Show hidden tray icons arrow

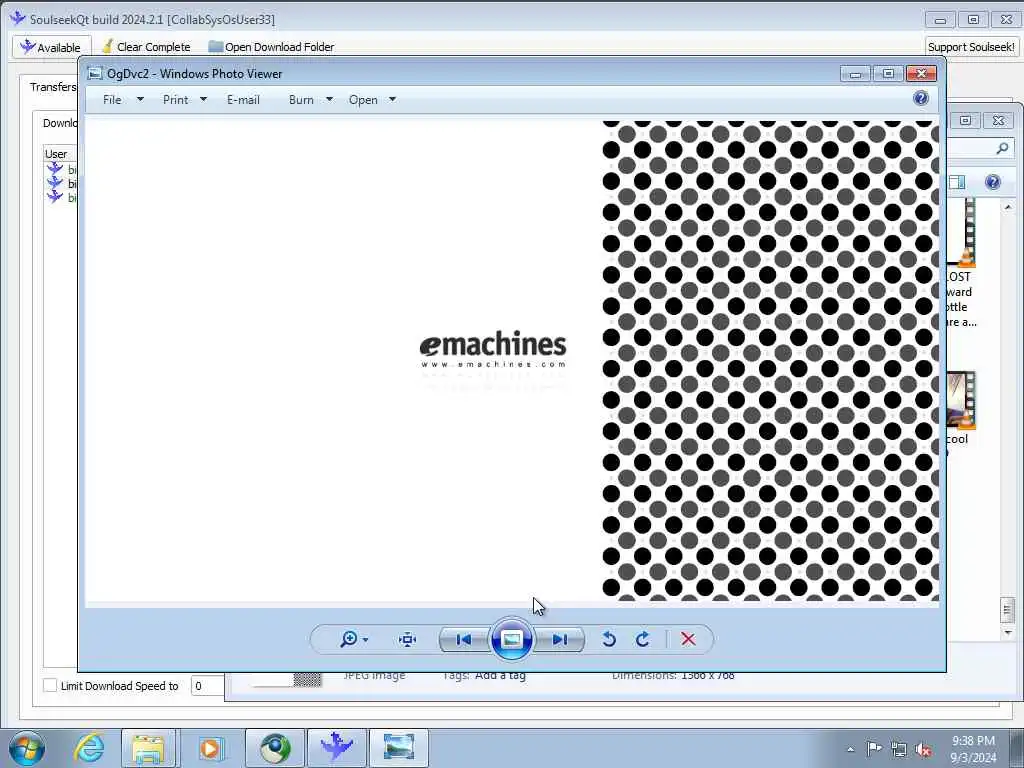pyautogui.click(x=851, y=749)
